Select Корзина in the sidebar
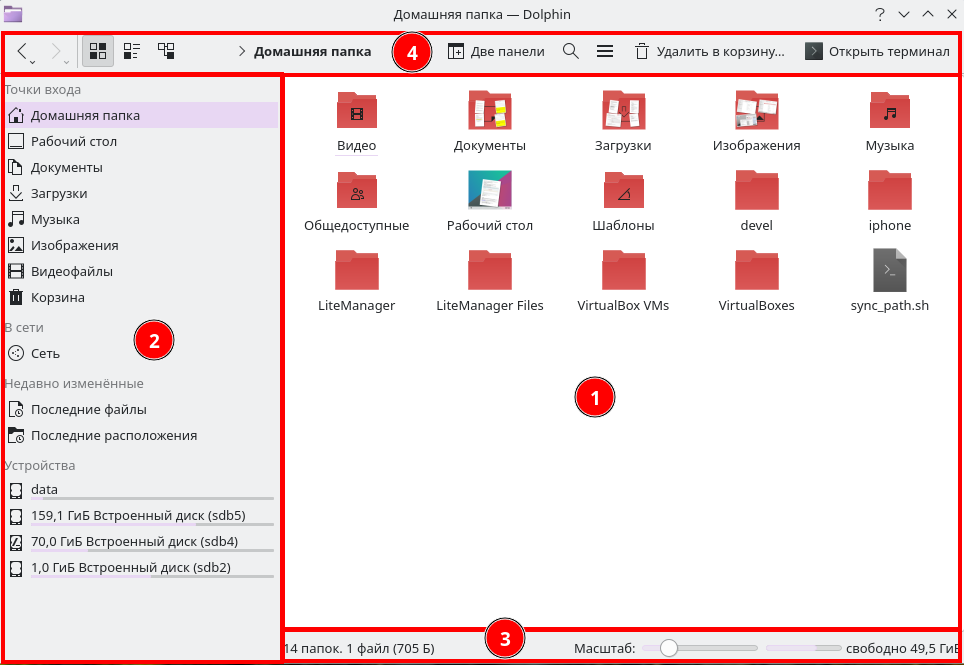This screenshot has width=964, height=665. click(57, 297)
